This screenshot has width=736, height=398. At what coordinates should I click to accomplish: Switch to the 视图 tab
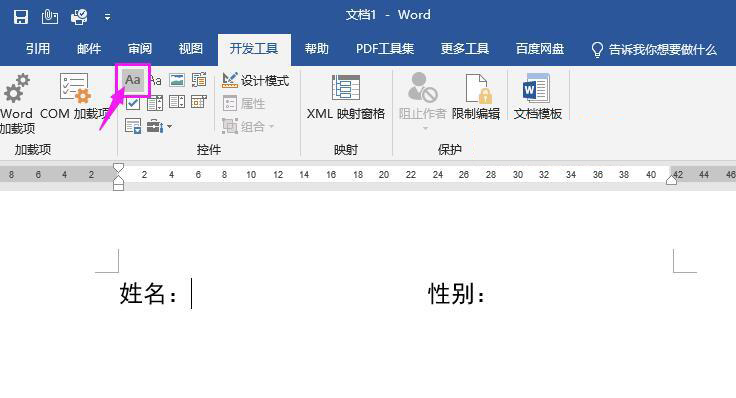(x=191, y=49)
